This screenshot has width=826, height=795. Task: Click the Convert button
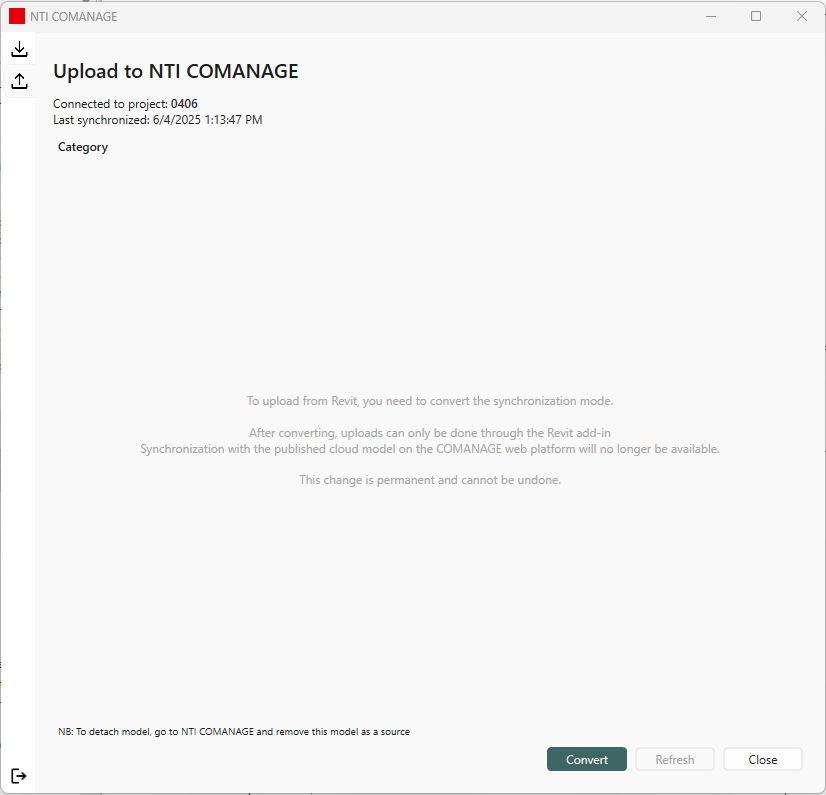click(x=587, y=759)
